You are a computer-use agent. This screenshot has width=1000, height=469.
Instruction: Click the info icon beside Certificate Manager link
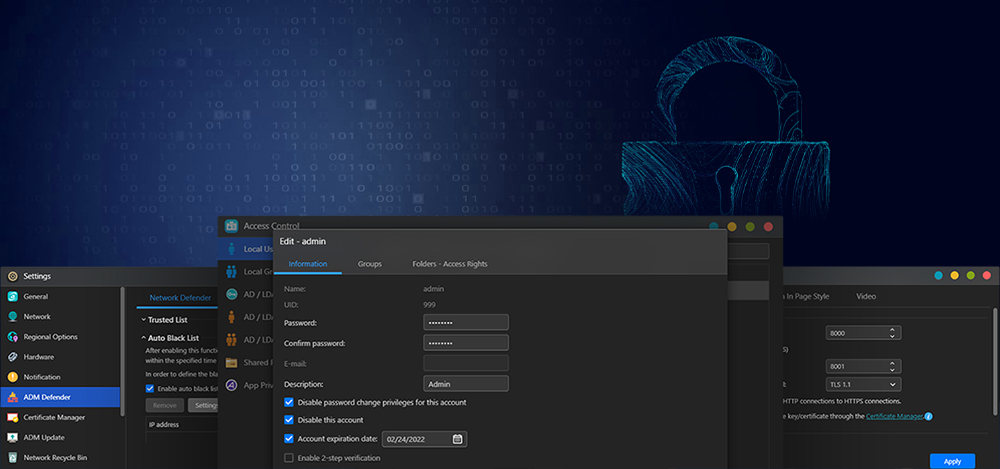pyautogui.click(x=928, y=415)
